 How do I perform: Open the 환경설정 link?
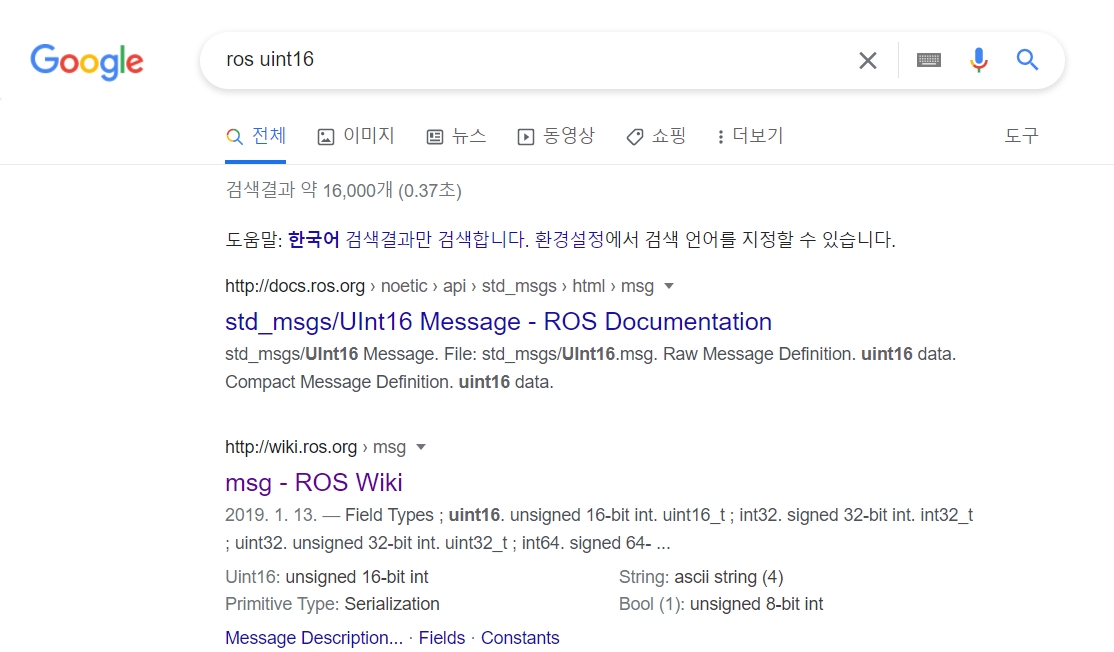click(x=569, y=239)
